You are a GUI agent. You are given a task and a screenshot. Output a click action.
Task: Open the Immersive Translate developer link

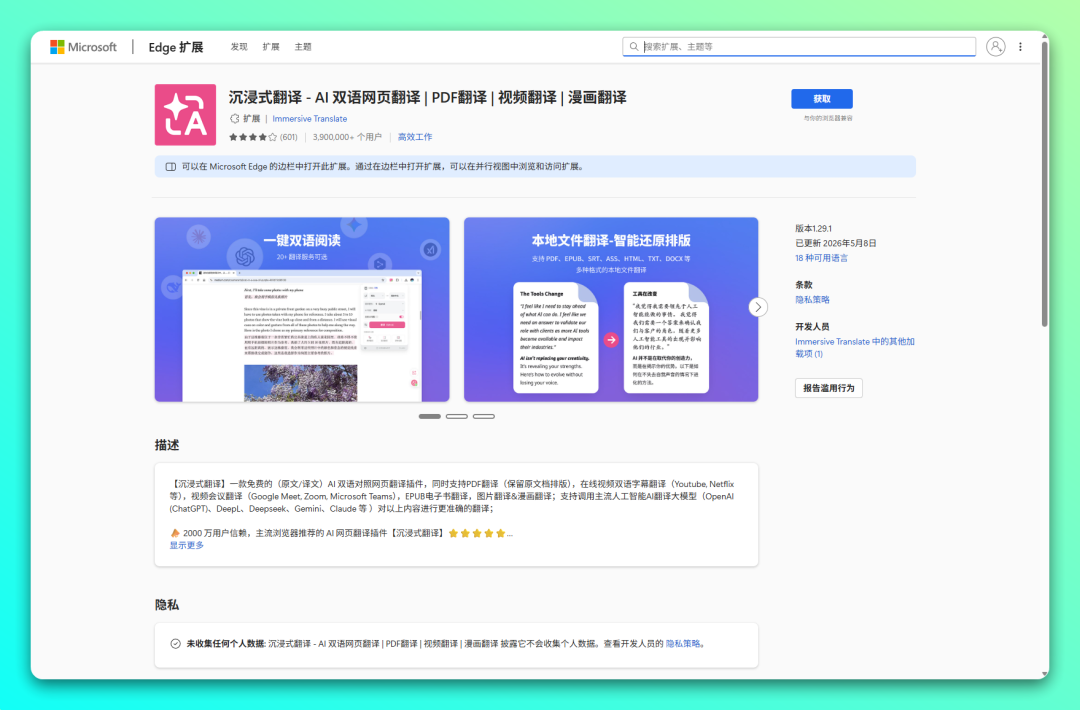[x=309, y=118]
